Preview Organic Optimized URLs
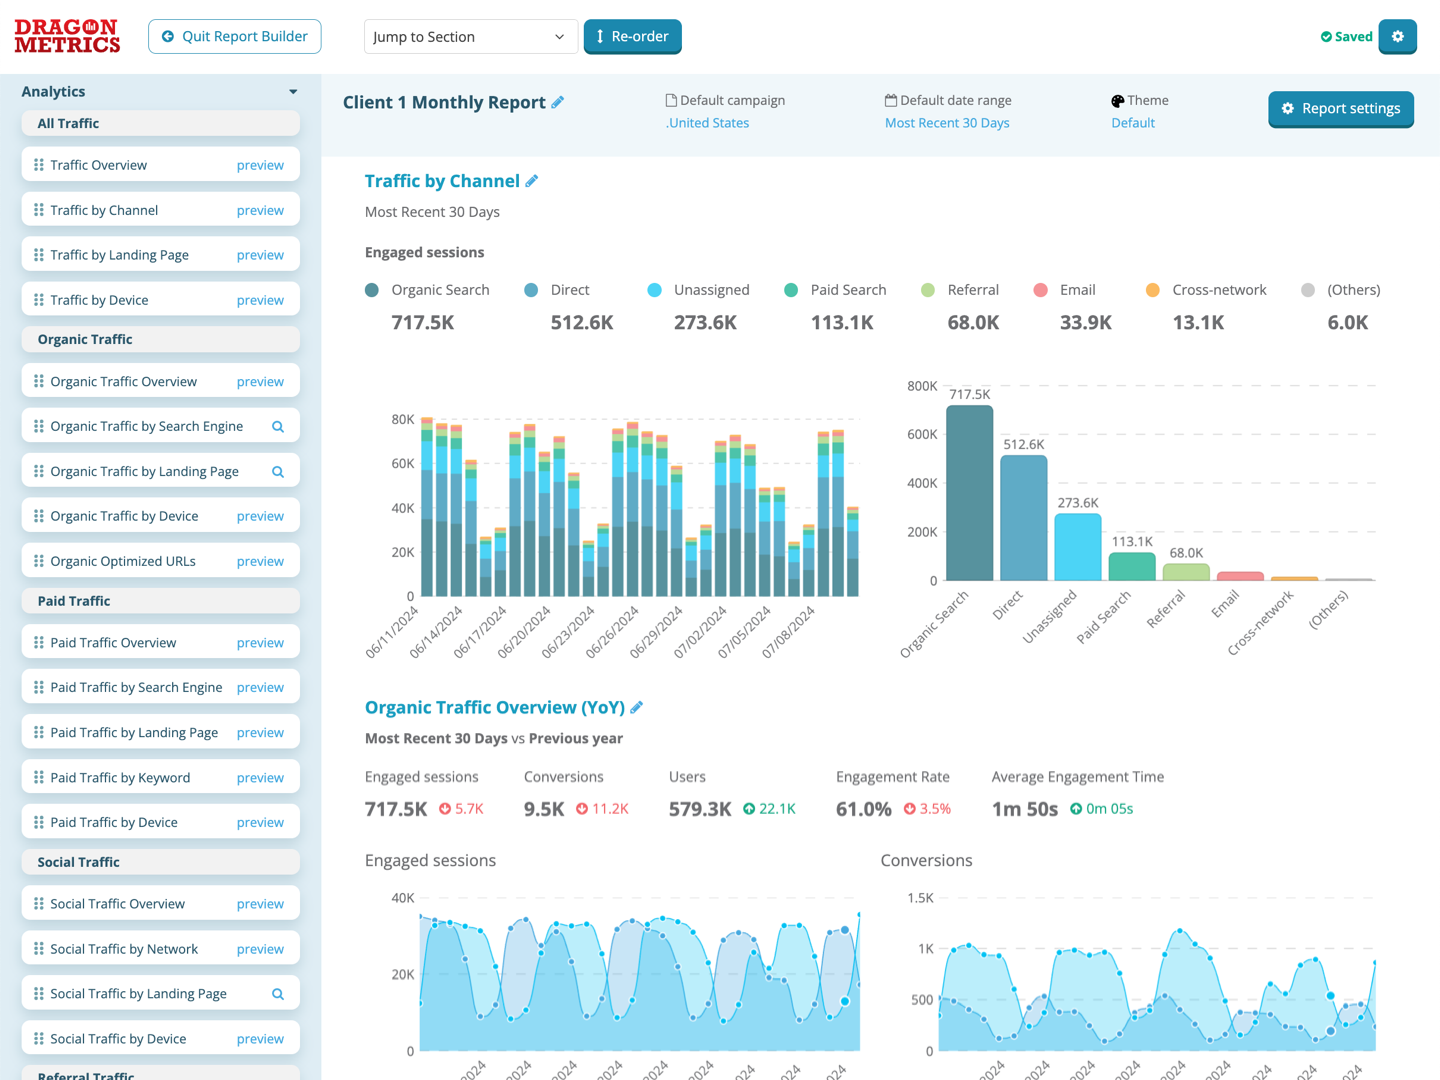The image size is (1440, 1080). 260,561
